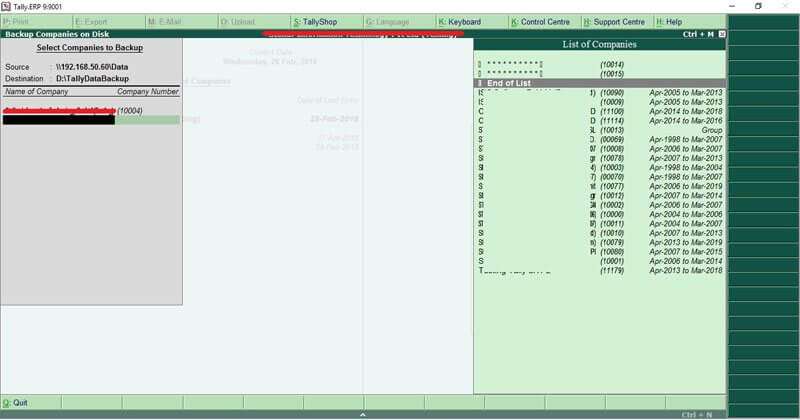Select the company with number (00070)
This screenshot has height=420, width=800.
(x=599, y=177)
